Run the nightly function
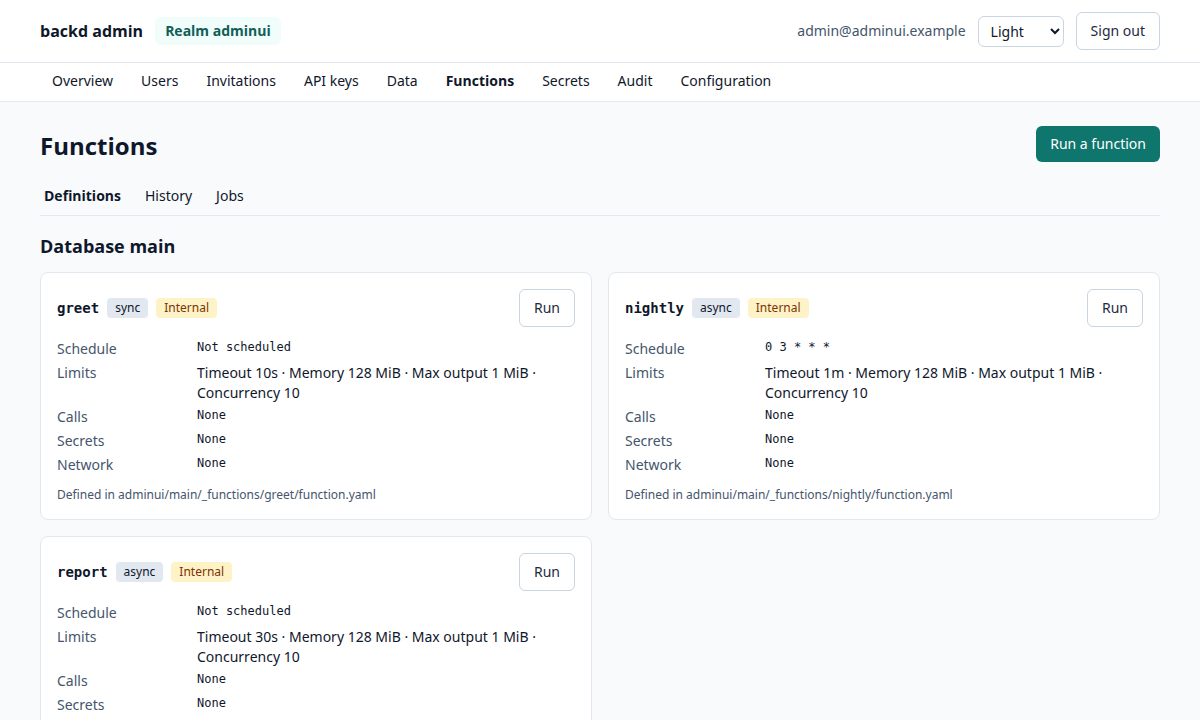The image size is (1200, 720). pyautogui.click(x=1114, y=308)
